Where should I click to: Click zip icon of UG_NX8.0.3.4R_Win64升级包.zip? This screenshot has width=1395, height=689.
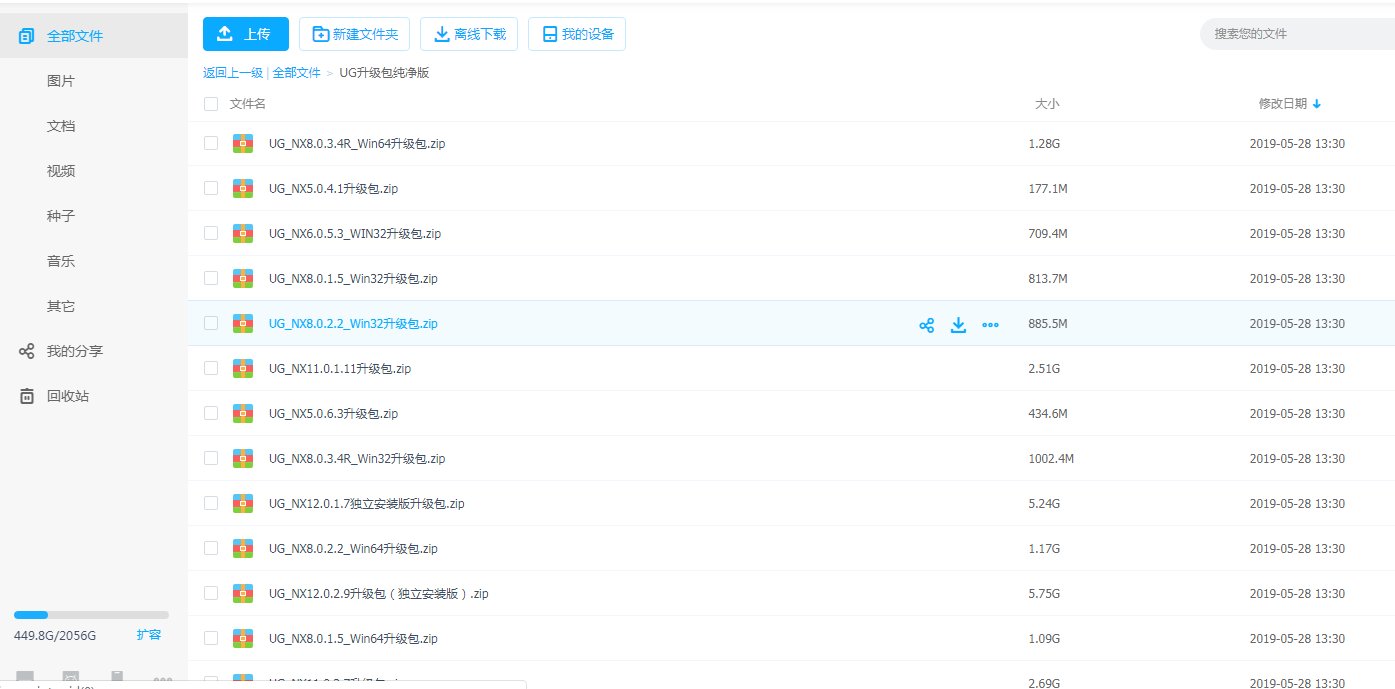[x=242, y=143]
